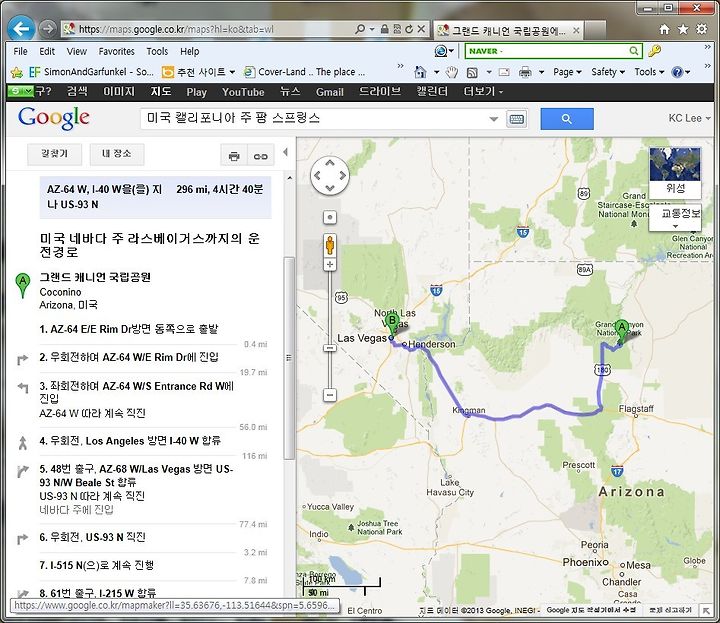Viewport: 720px width, 623px height.
Task: Switch to the 그랜드 캐니언 국립공원 browser tab
Action: coord(509,31)
